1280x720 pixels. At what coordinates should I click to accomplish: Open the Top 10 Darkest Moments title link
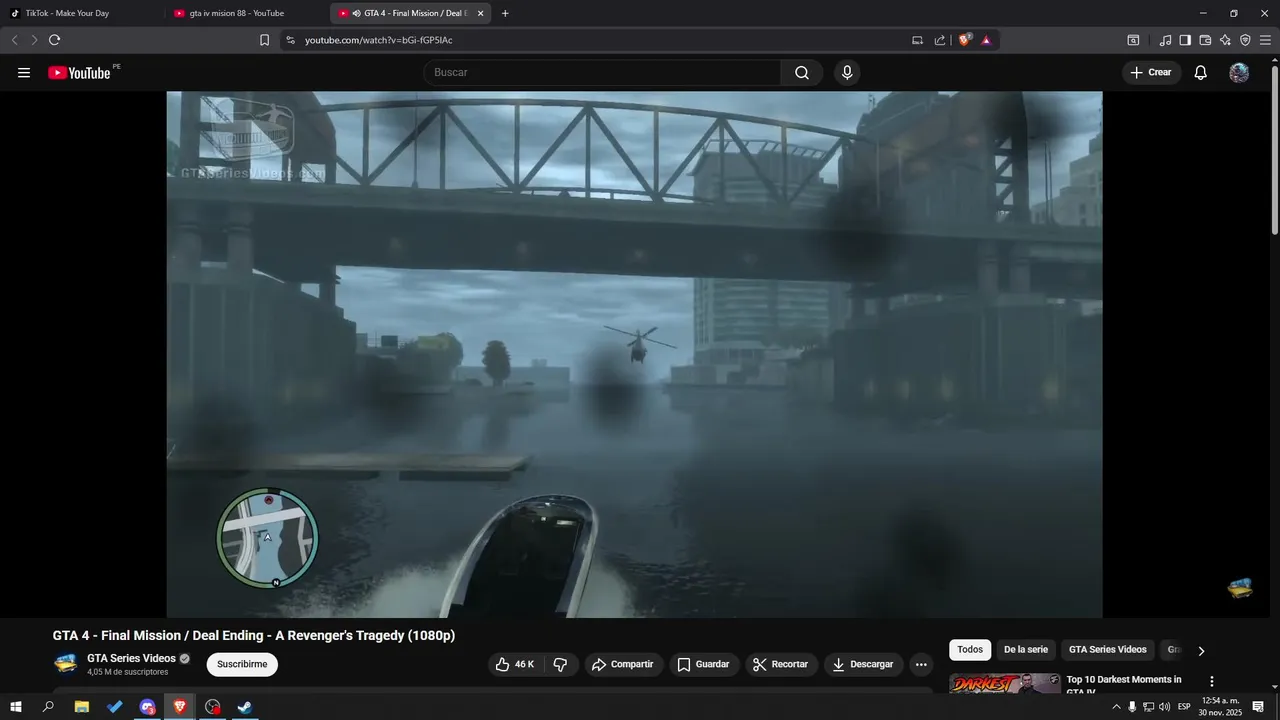[1124, 685]
